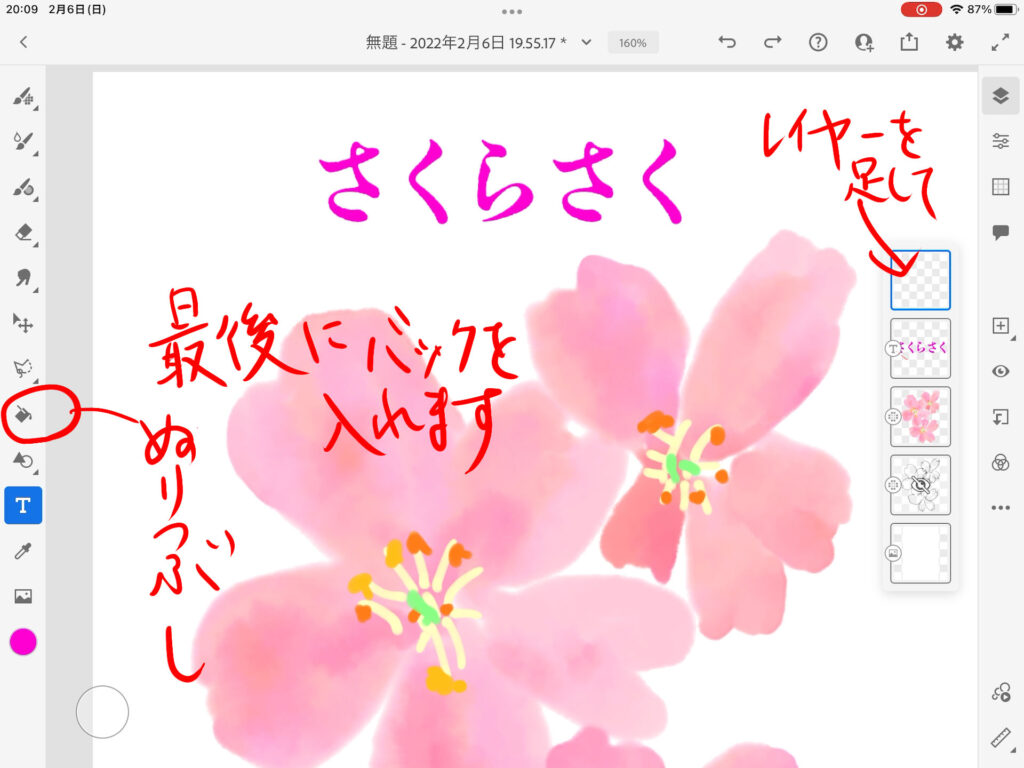Go back to the home screen

tap(24, 42)
